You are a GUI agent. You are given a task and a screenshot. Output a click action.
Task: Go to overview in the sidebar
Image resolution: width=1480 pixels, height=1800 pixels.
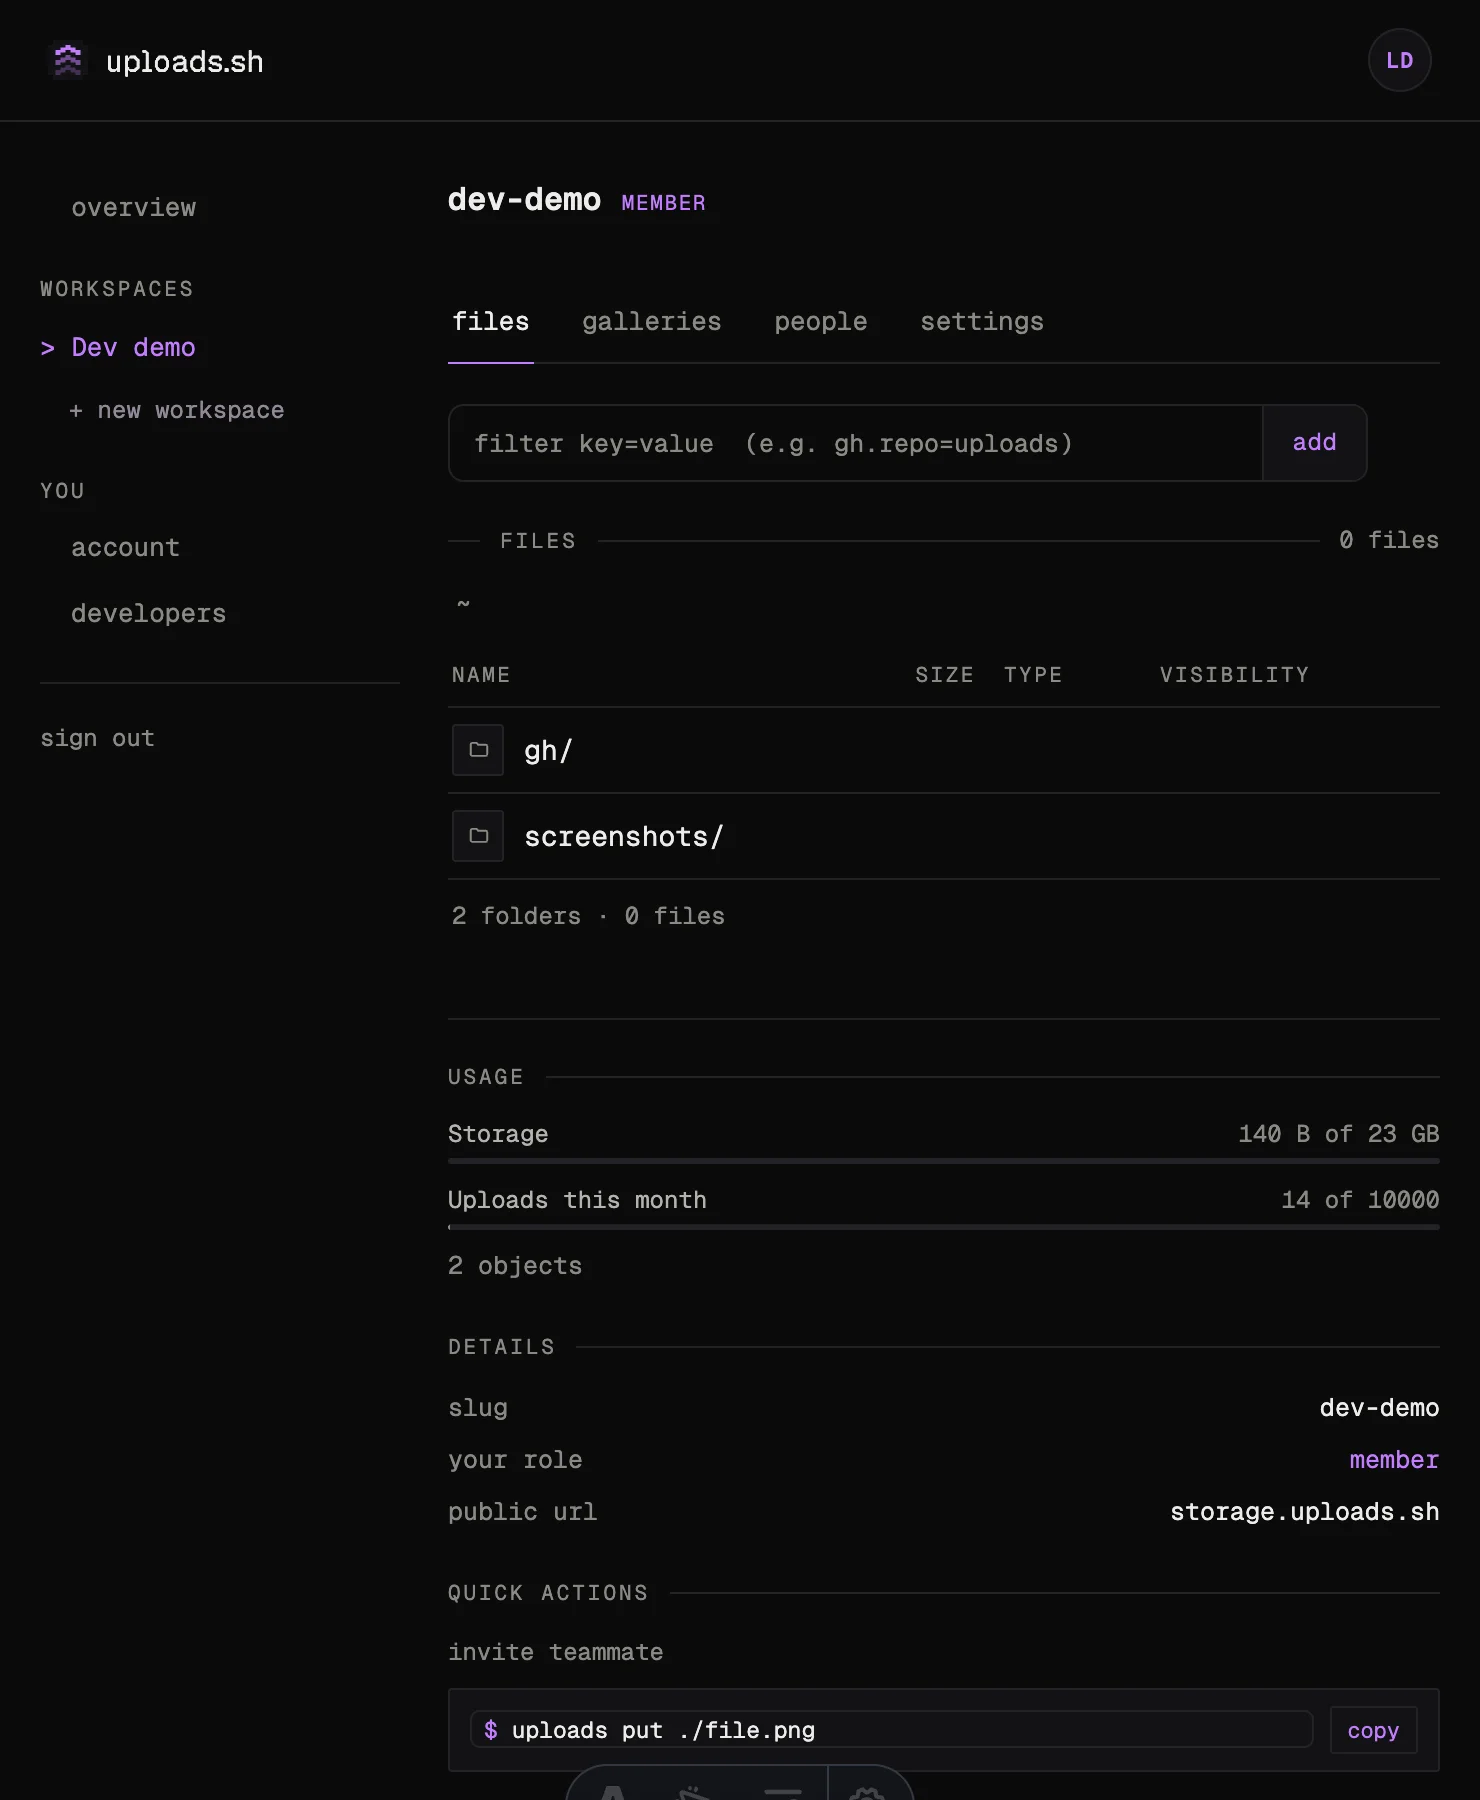pyautogui.click(x=133, y=208)
